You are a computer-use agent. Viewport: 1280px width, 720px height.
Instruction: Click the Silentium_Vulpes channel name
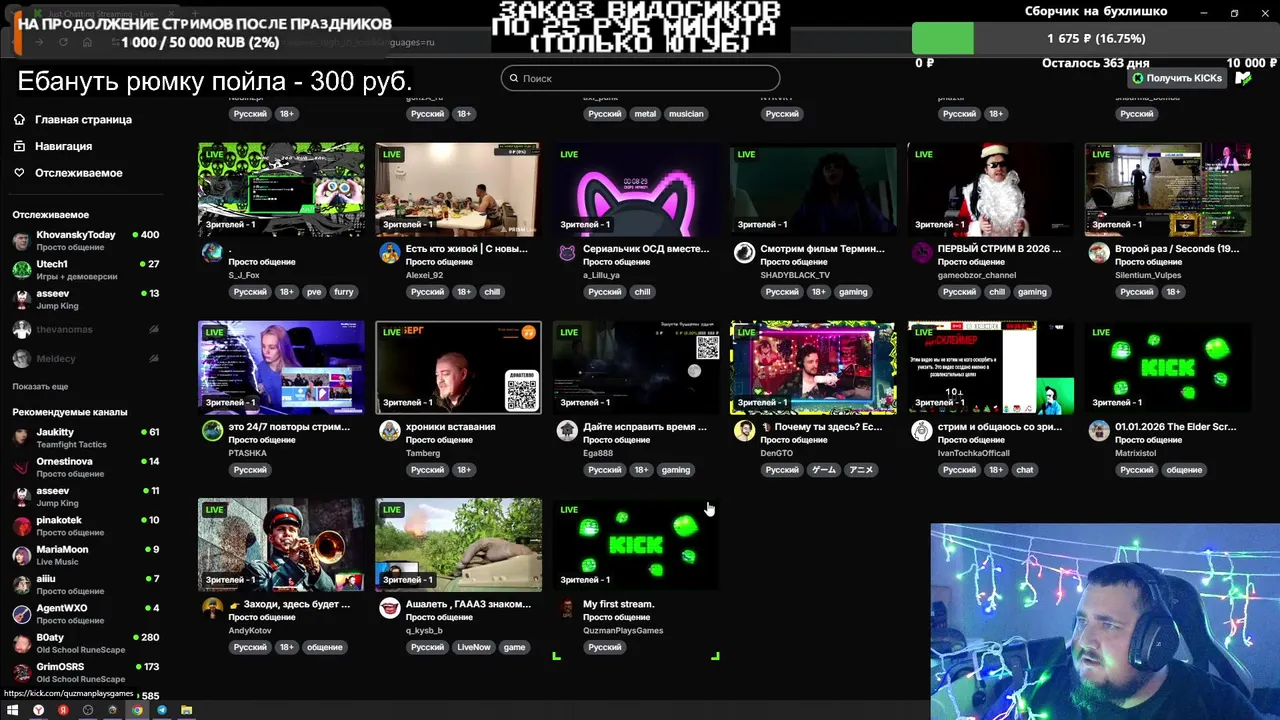click(x=1149, y=275)
